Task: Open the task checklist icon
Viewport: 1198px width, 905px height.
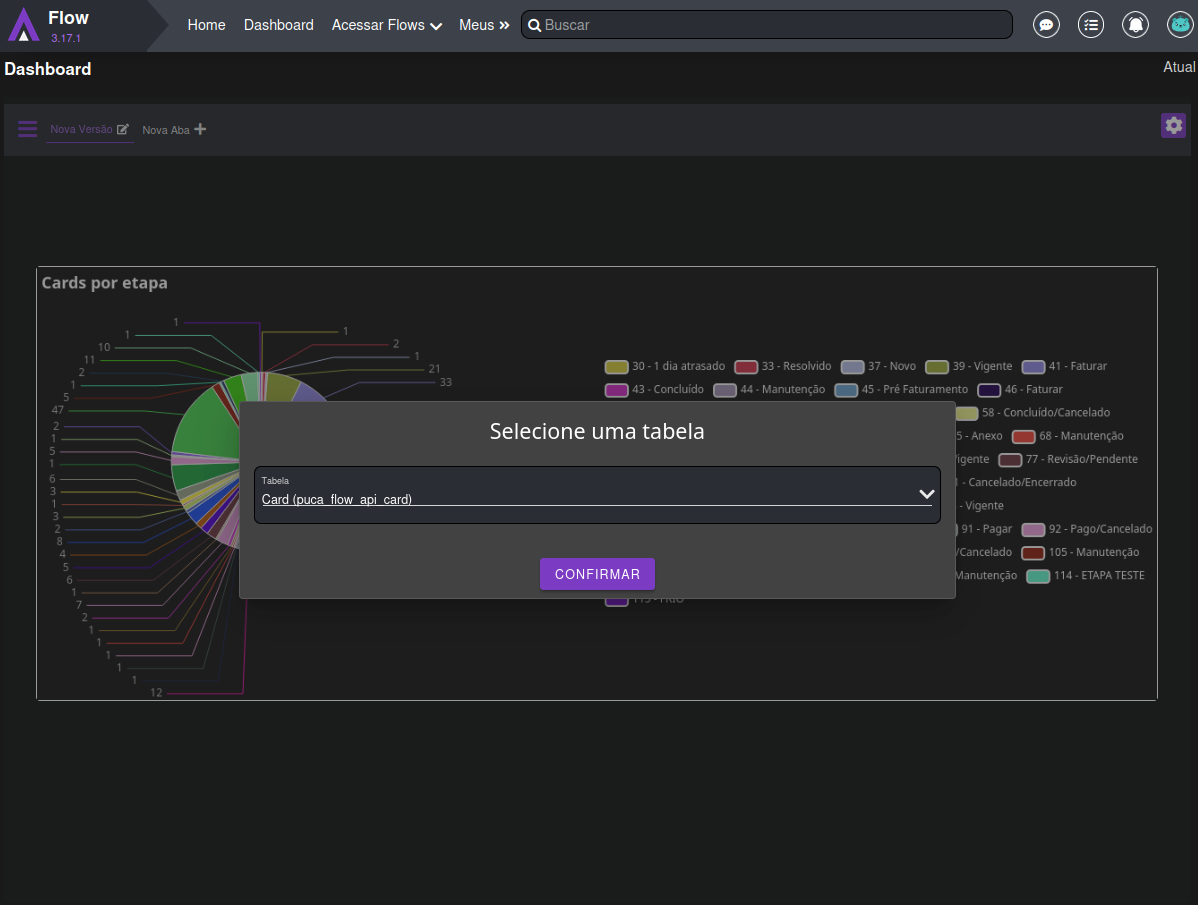Action: (1091, 25)
